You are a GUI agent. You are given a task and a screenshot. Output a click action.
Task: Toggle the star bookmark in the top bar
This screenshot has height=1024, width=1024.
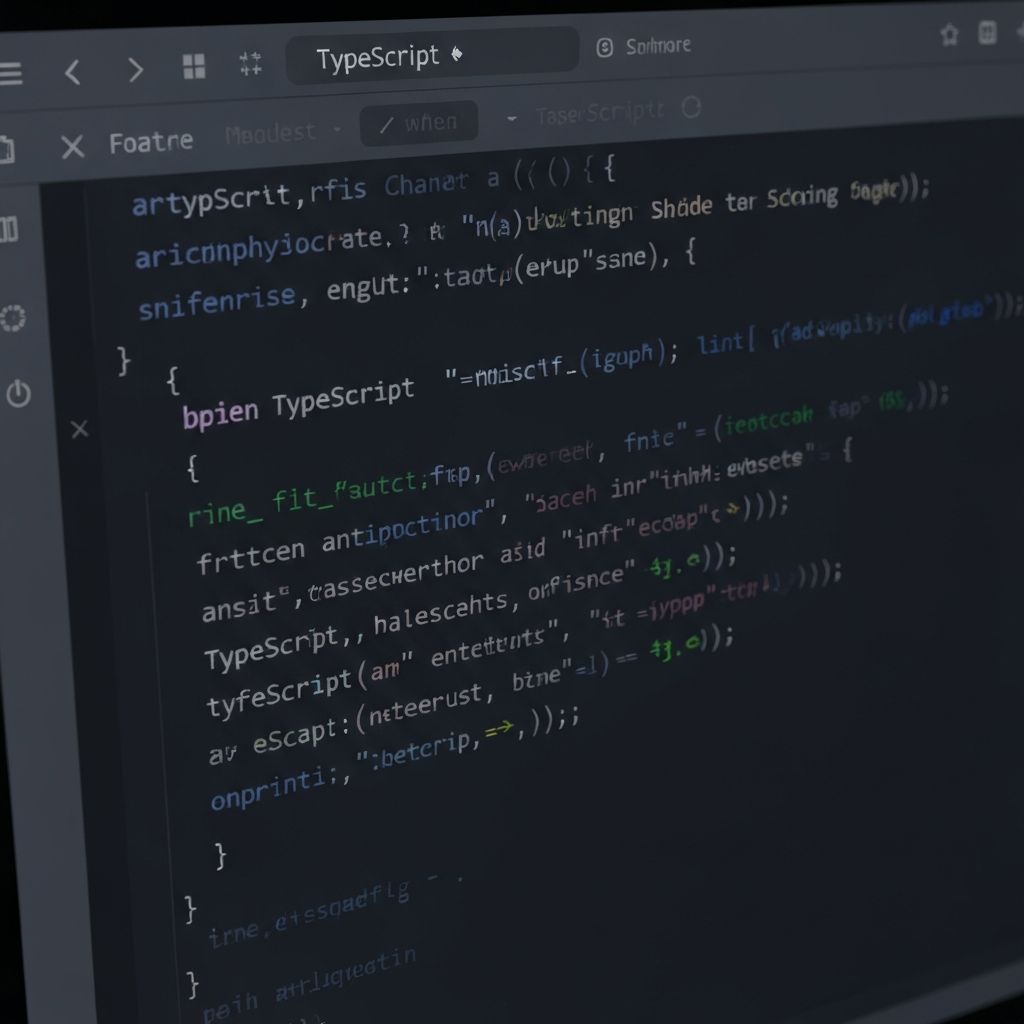(x=948, y=35)
